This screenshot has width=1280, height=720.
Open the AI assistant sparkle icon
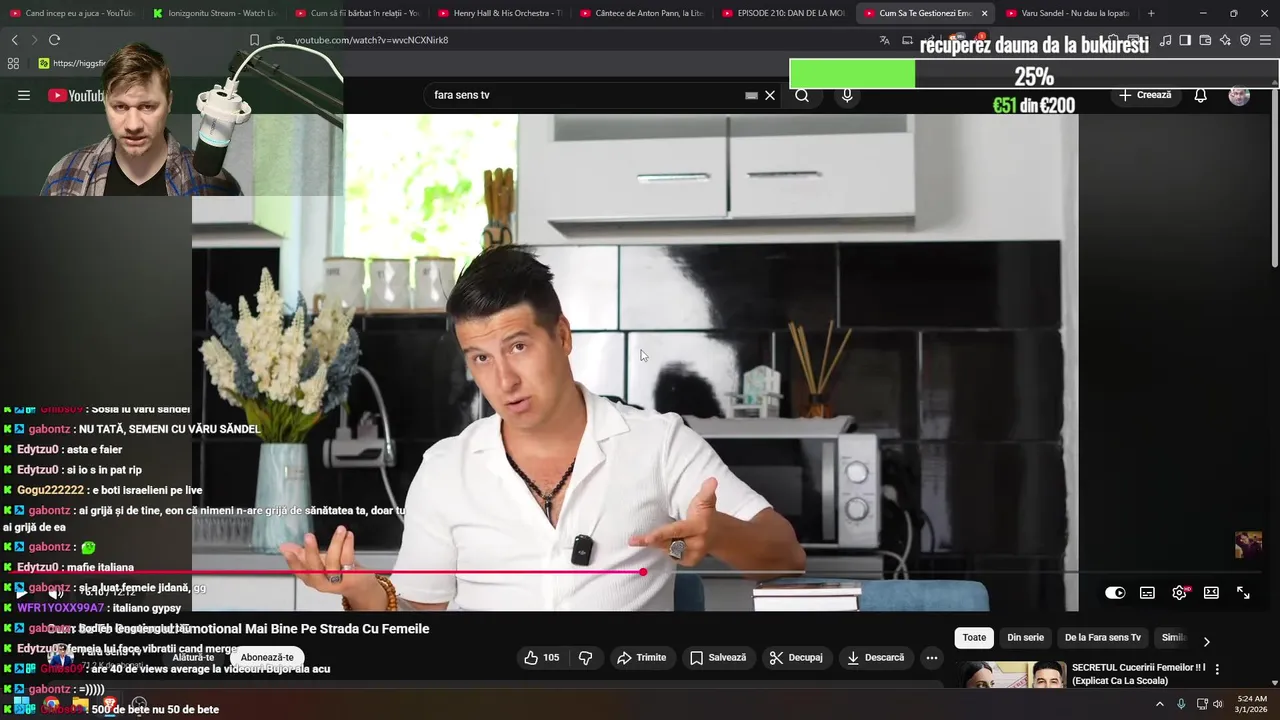click(1225, 40)
